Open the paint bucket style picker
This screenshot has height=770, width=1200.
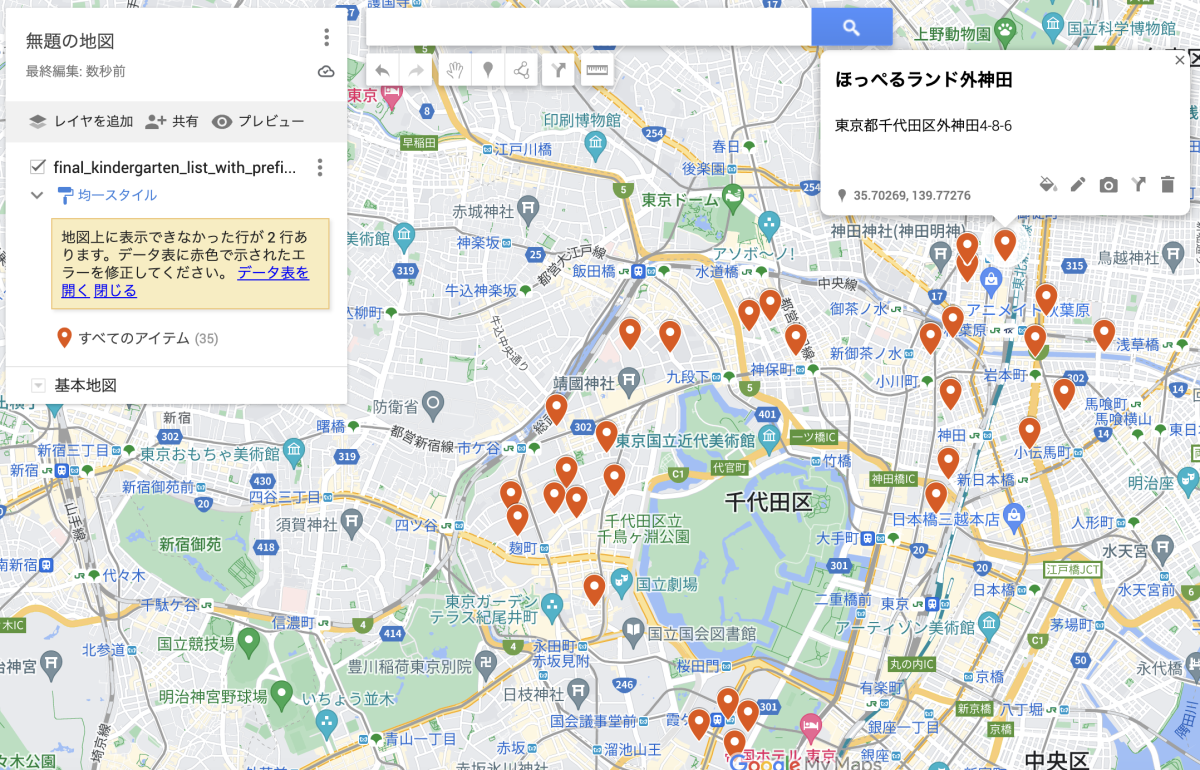[x=1047, y=184]
